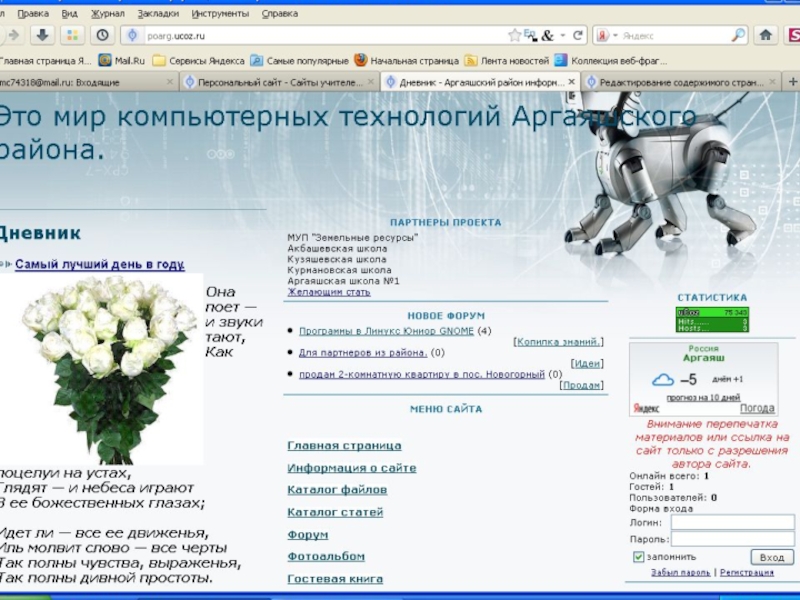The image size is (800, 600).
Task: Open Mail.Ru bookmark
Action: coord(121,61)
